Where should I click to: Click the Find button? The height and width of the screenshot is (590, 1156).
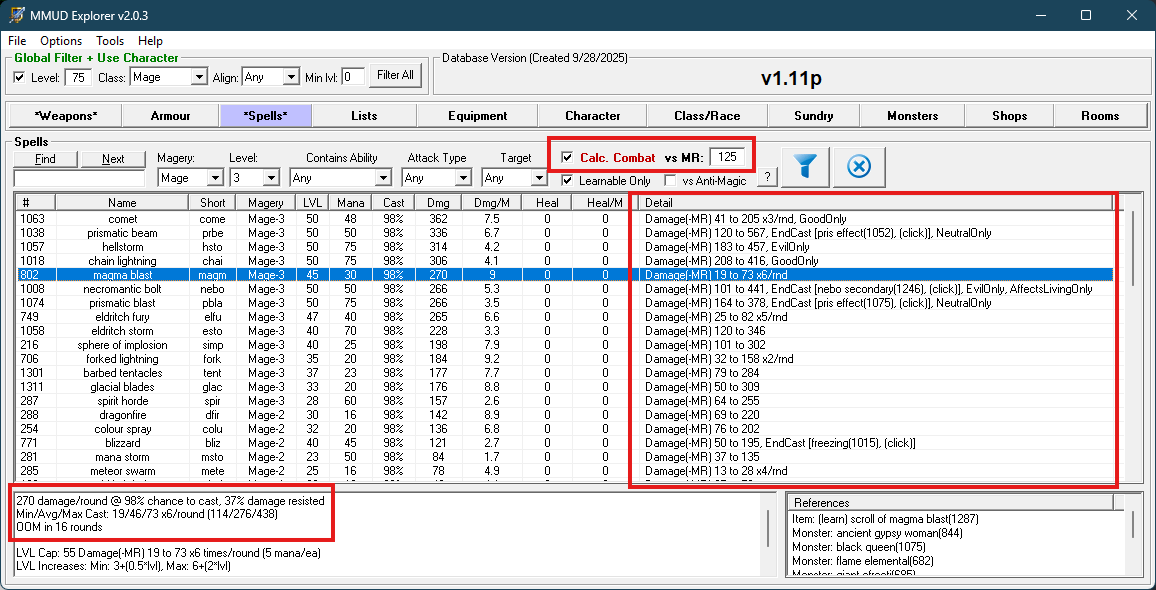pyautogui.click(x=45, y=159)
